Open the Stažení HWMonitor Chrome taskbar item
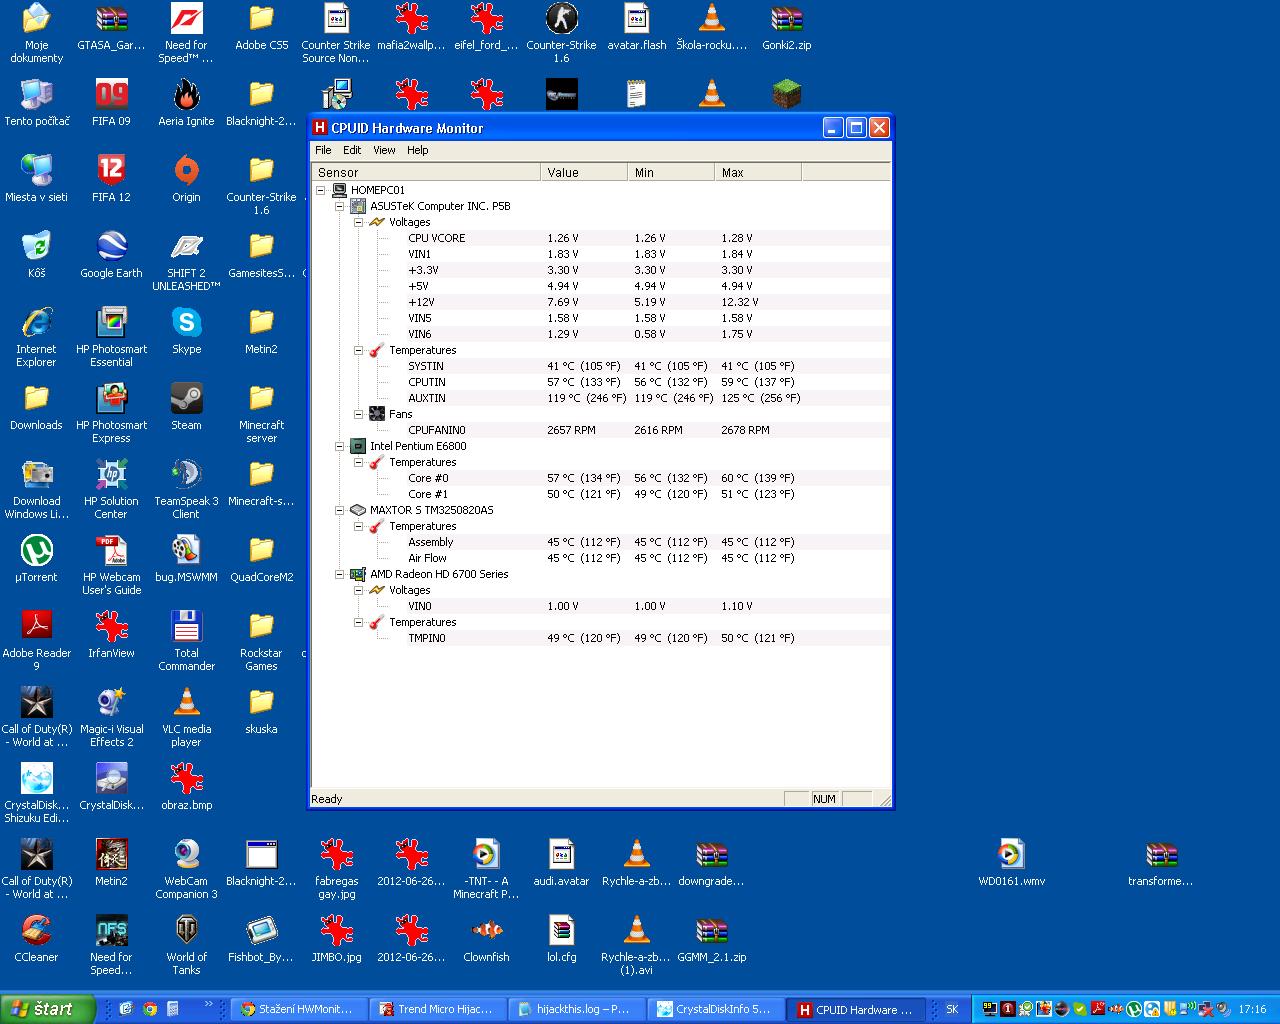 point(298,1009)
